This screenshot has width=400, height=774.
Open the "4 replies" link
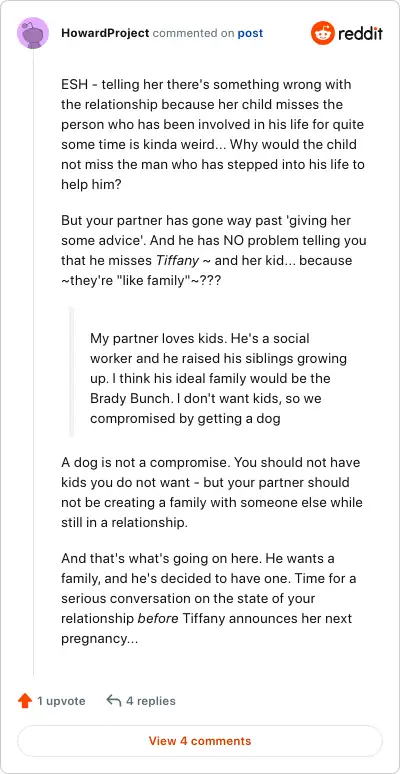[x=151, y=701]
